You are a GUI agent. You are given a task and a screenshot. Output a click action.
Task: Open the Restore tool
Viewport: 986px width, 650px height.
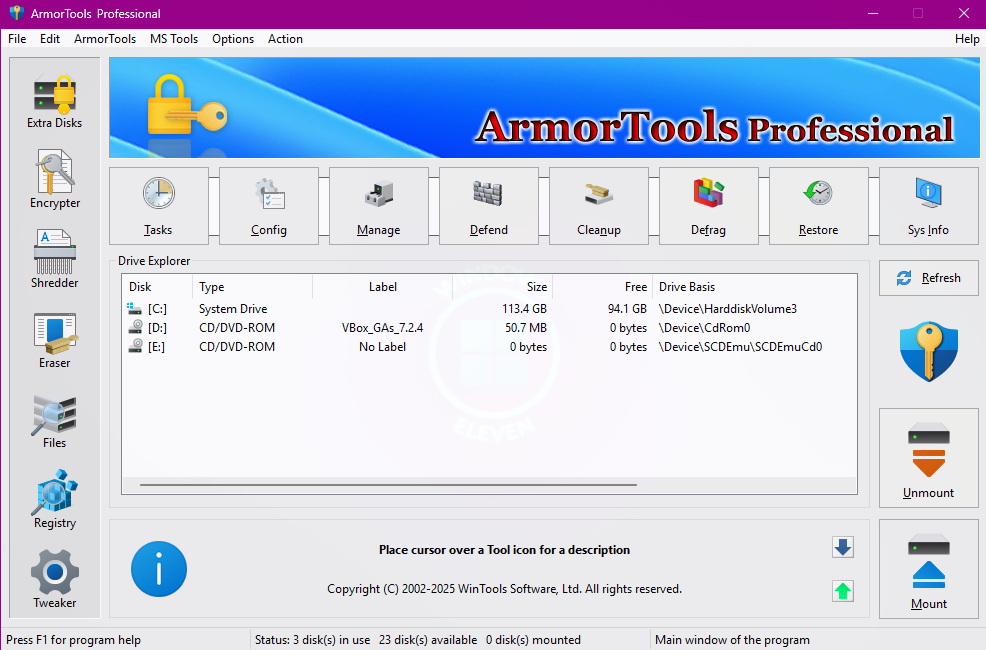pos(819,206)
